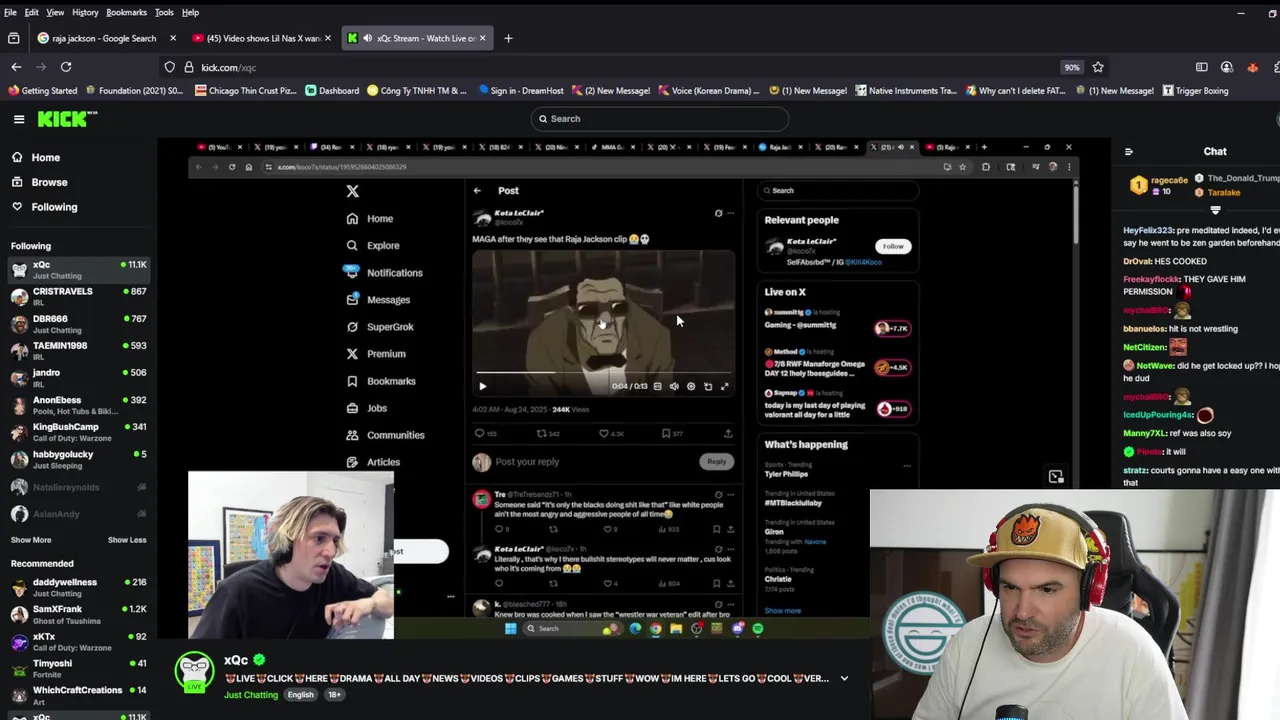1280x720 pixels.
Task: Open the tweet's three-dot more menu
Action: (x=730, y=213)
